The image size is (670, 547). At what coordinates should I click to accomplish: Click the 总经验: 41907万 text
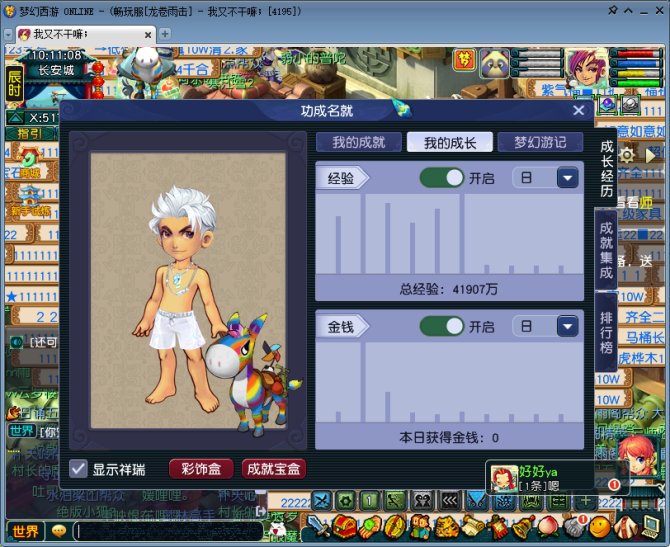[x=449, y=289]
